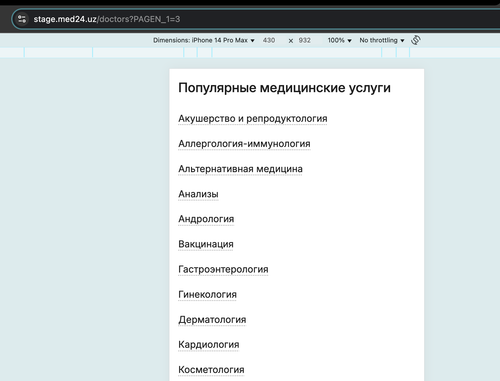Screen dimensions: 500x381
Task: Open Dimensions iPhone 14 Pro Max dropdown
Action: point(204,40)
